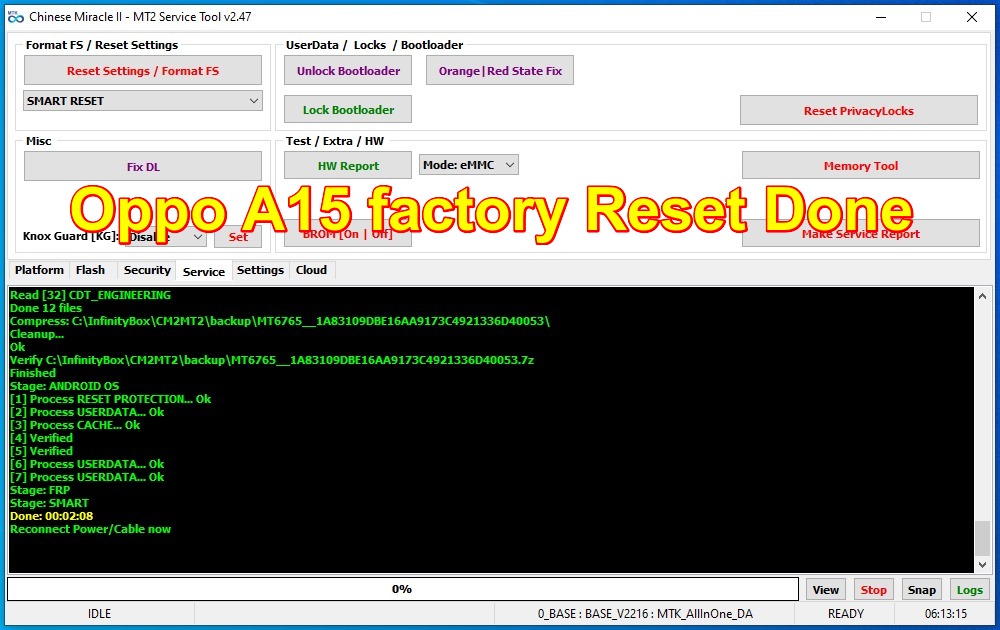Click the 06:13:15 clock in status bar
Screen dimensions: 1000x630
tap(946, 613)
